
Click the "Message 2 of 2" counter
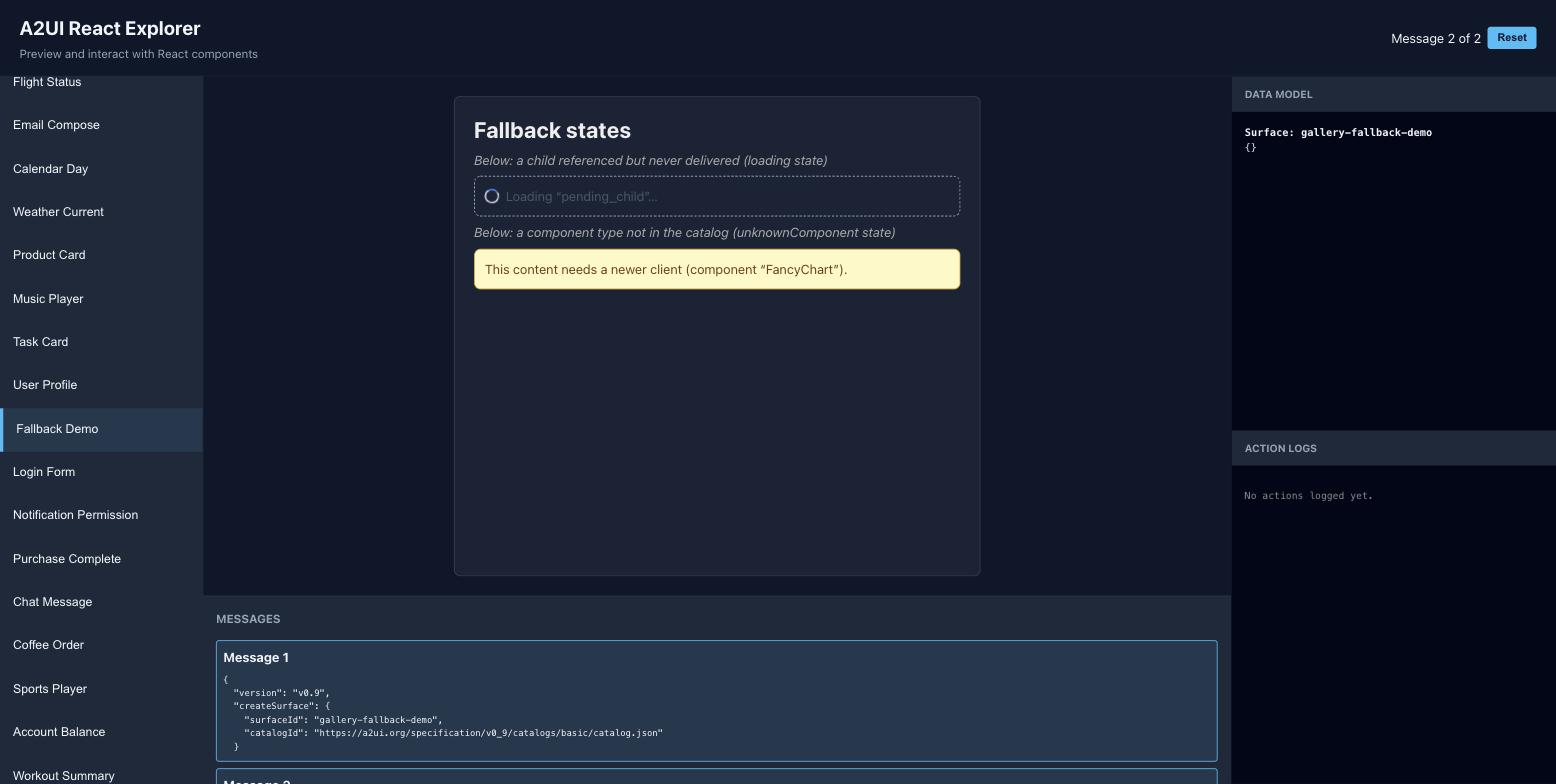[x=1436, y=38]
